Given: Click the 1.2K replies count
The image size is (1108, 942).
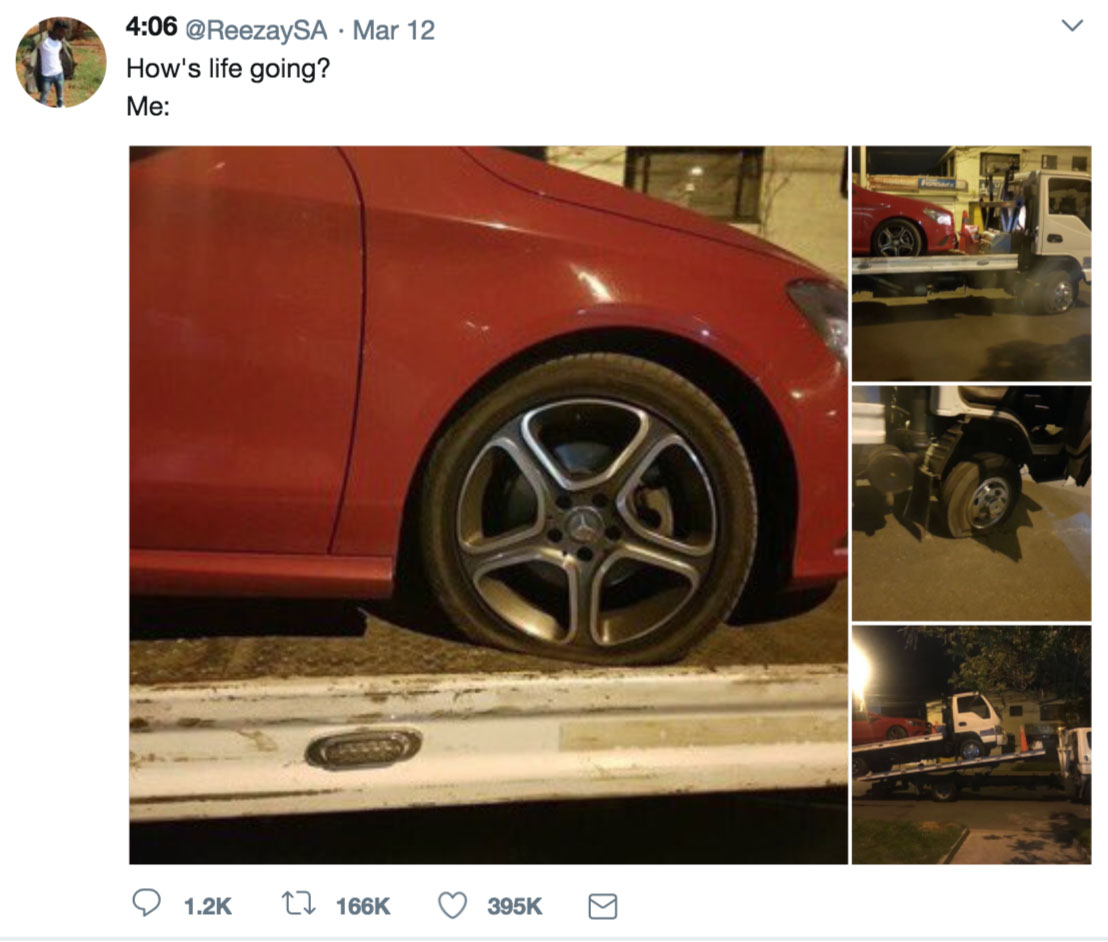Looking at the screenshot, I should click(207, 905).
